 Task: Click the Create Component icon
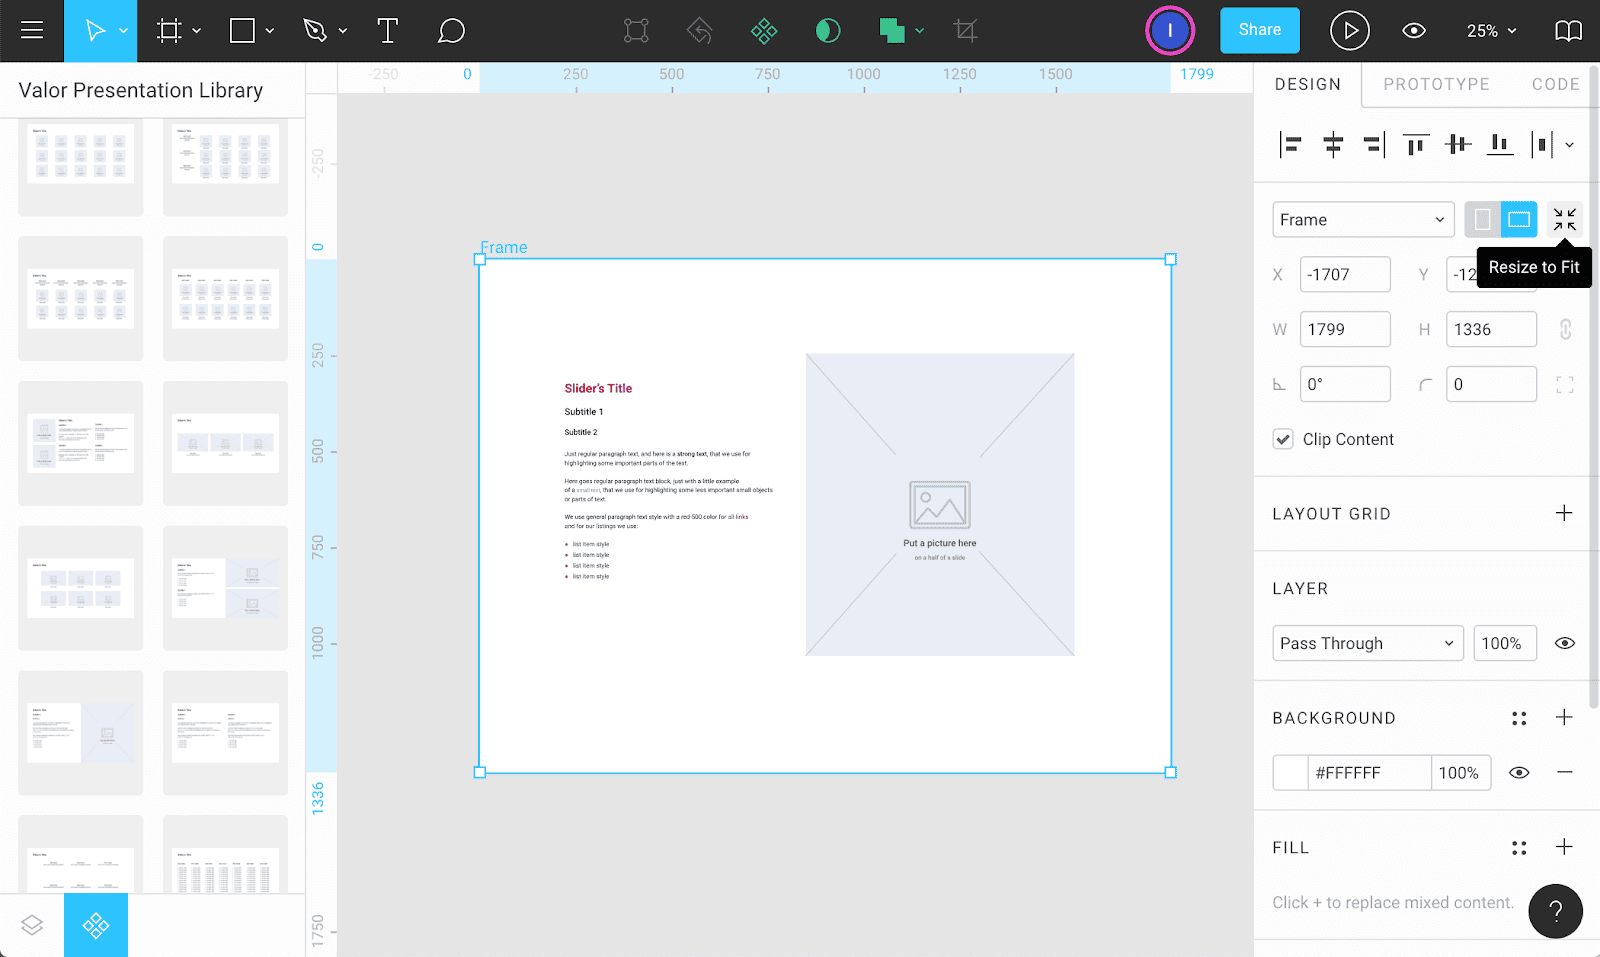[x=764, y=31]
